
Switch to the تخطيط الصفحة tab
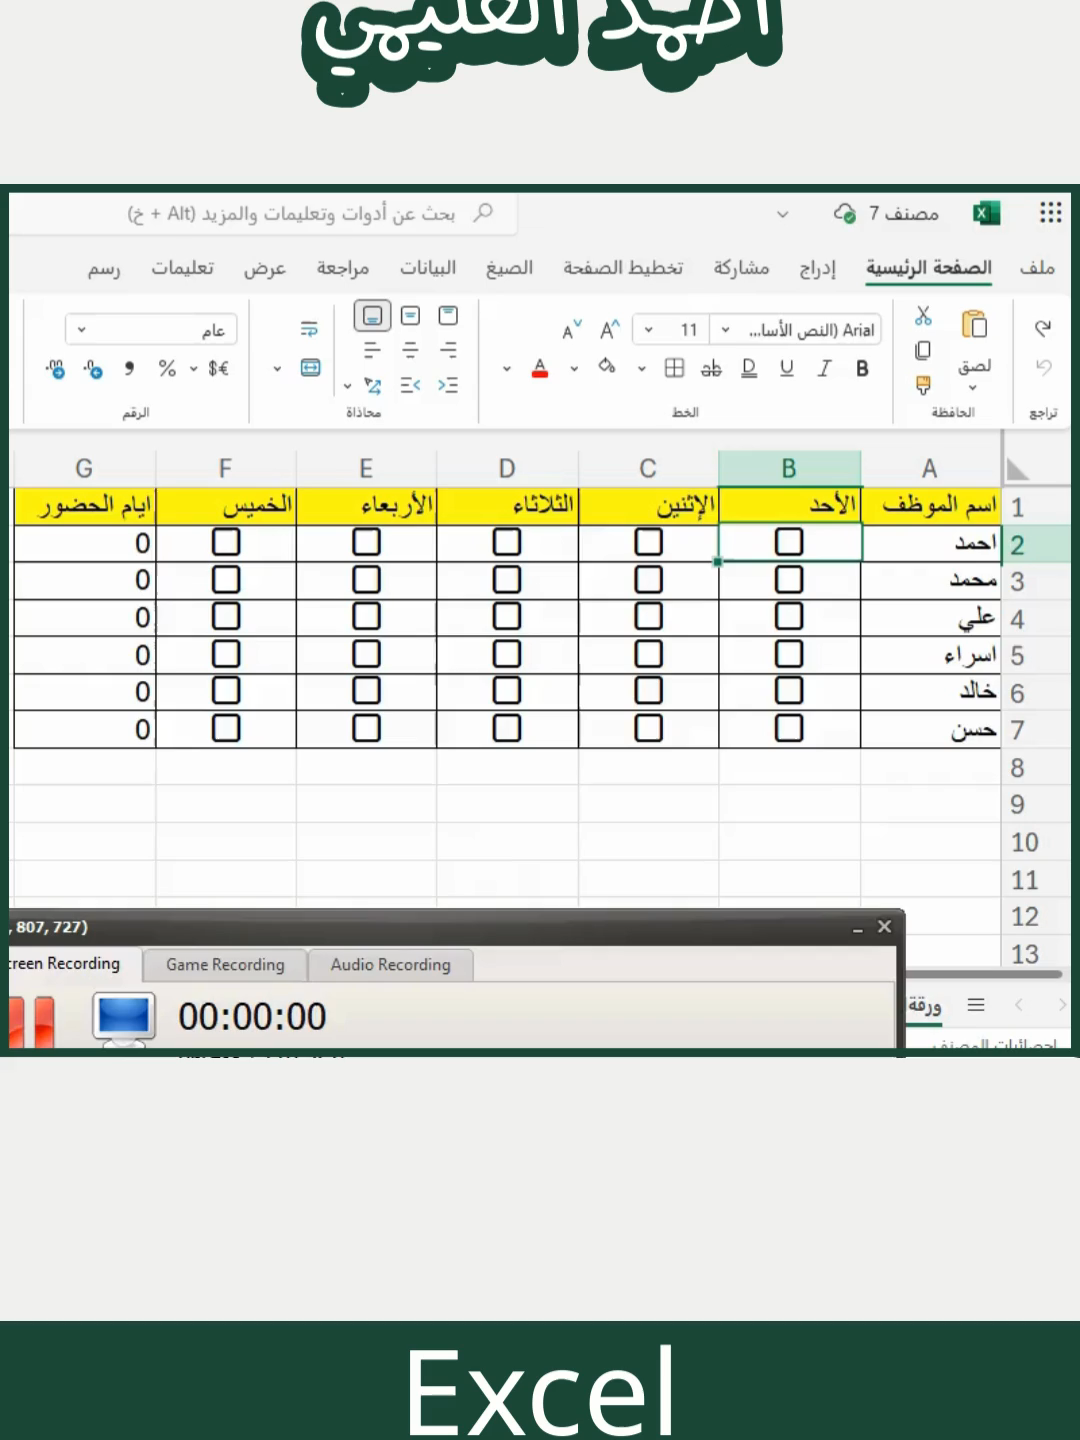(x=623, y=268)
